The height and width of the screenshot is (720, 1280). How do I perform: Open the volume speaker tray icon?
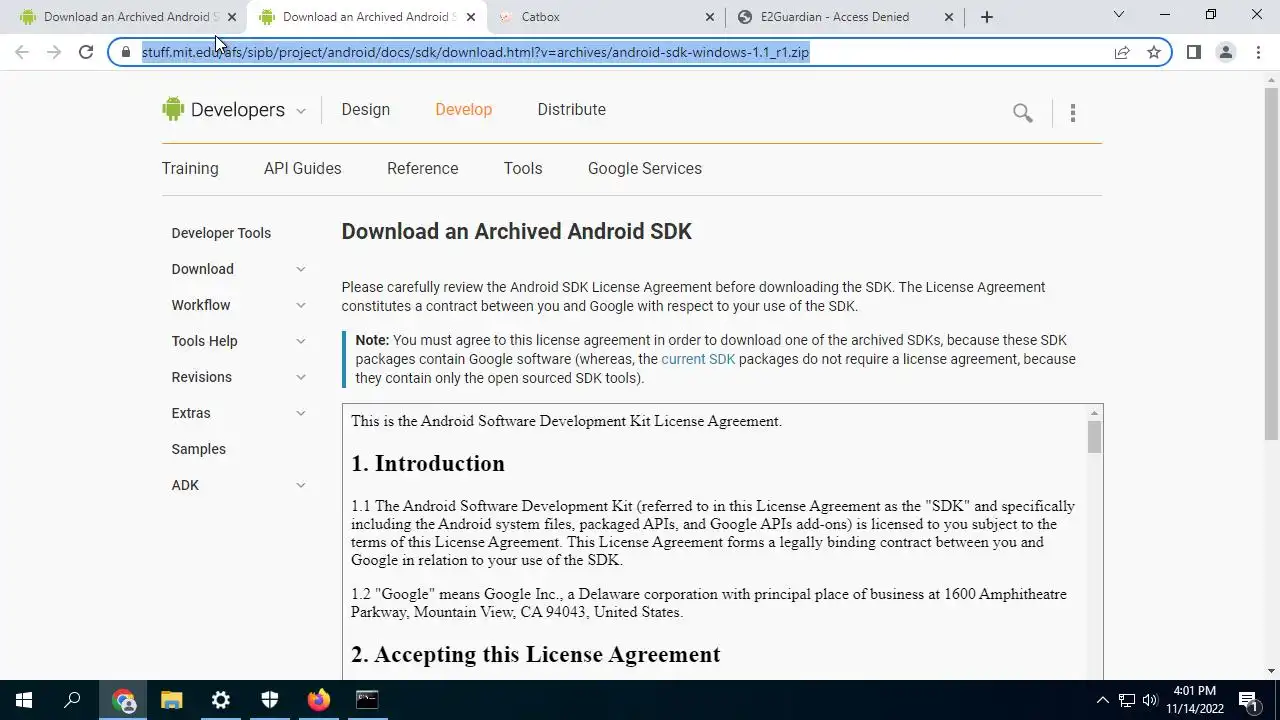click(1150, 700)
